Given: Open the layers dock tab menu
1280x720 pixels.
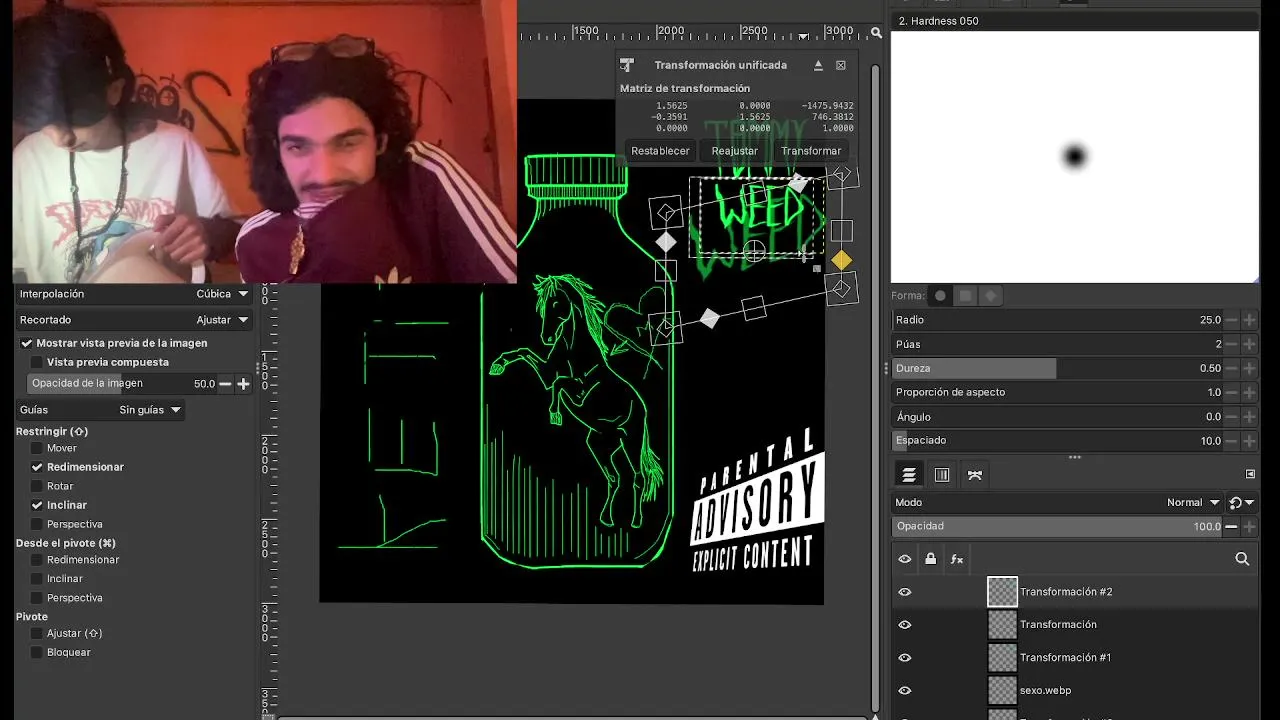Looking at the screenshot, I should (1250, 474).
